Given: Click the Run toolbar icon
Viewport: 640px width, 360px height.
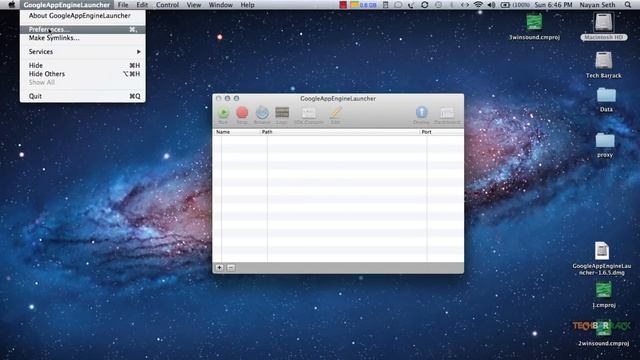Looking at the screenshot, I should point(223,113).
